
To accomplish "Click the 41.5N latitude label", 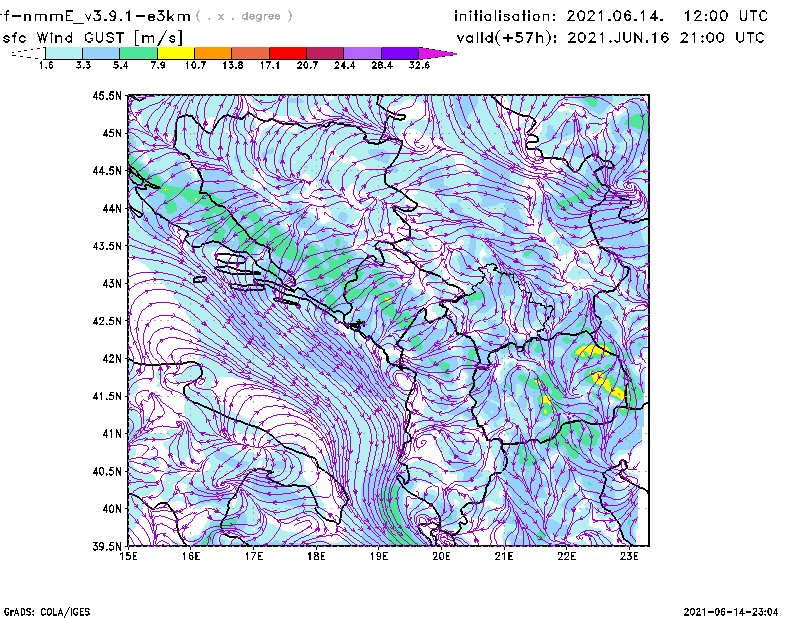I will (x=107, y=396).
